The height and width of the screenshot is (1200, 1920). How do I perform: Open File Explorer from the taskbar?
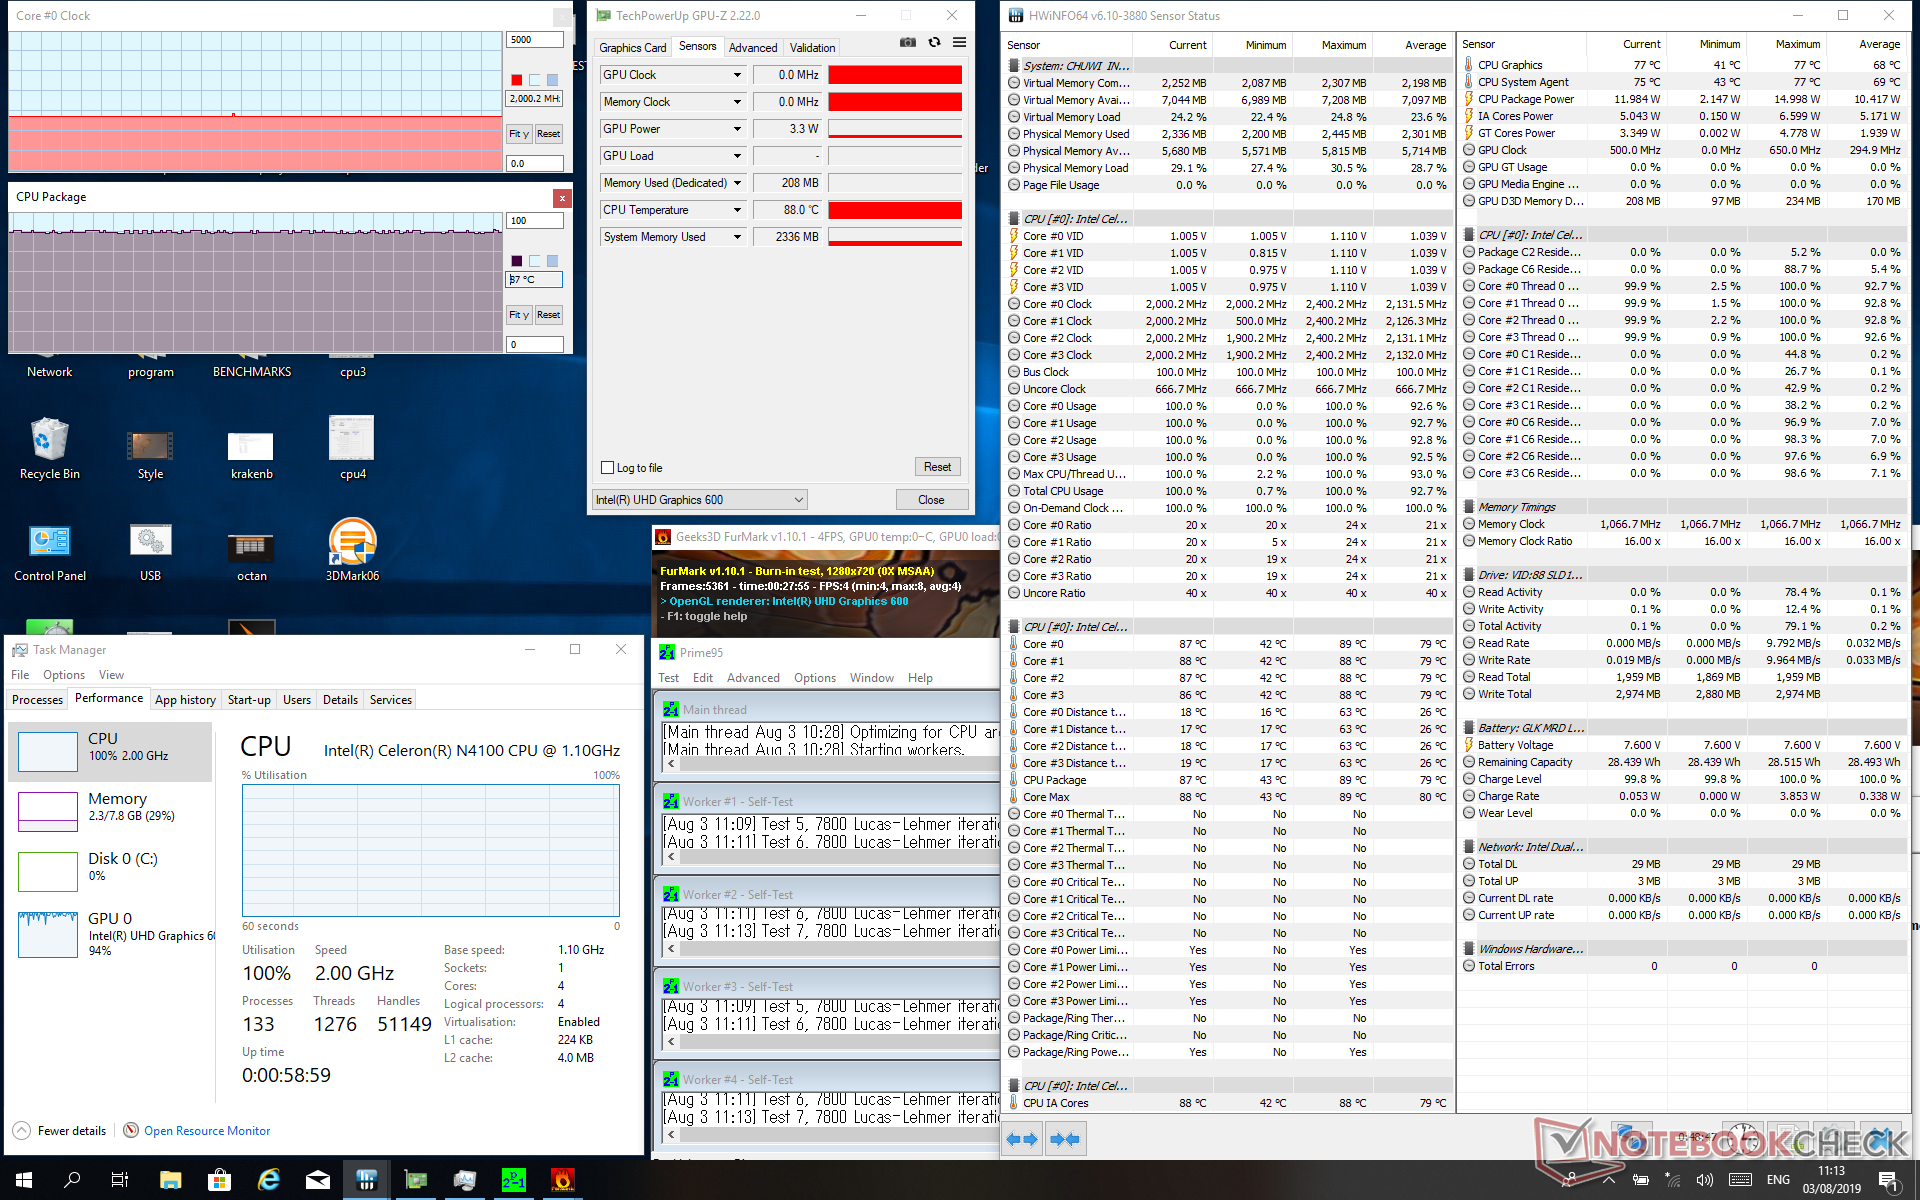click(x=170, y=1180)
